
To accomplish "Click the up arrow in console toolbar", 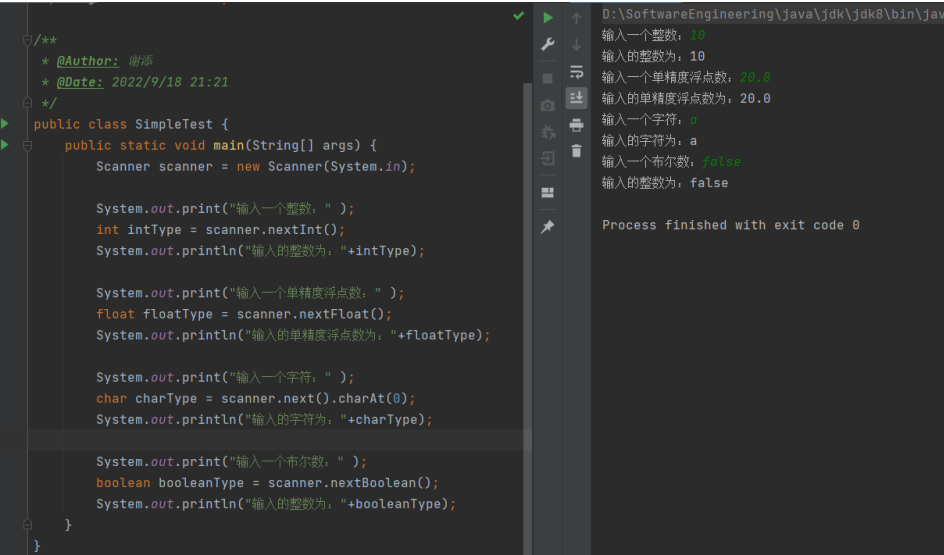I will point(576,19).
